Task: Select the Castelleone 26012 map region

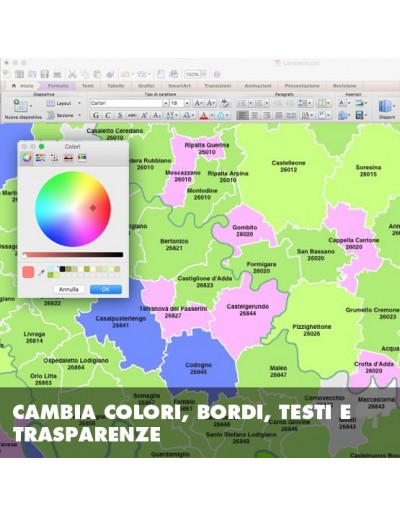Action: click(288, 166)
